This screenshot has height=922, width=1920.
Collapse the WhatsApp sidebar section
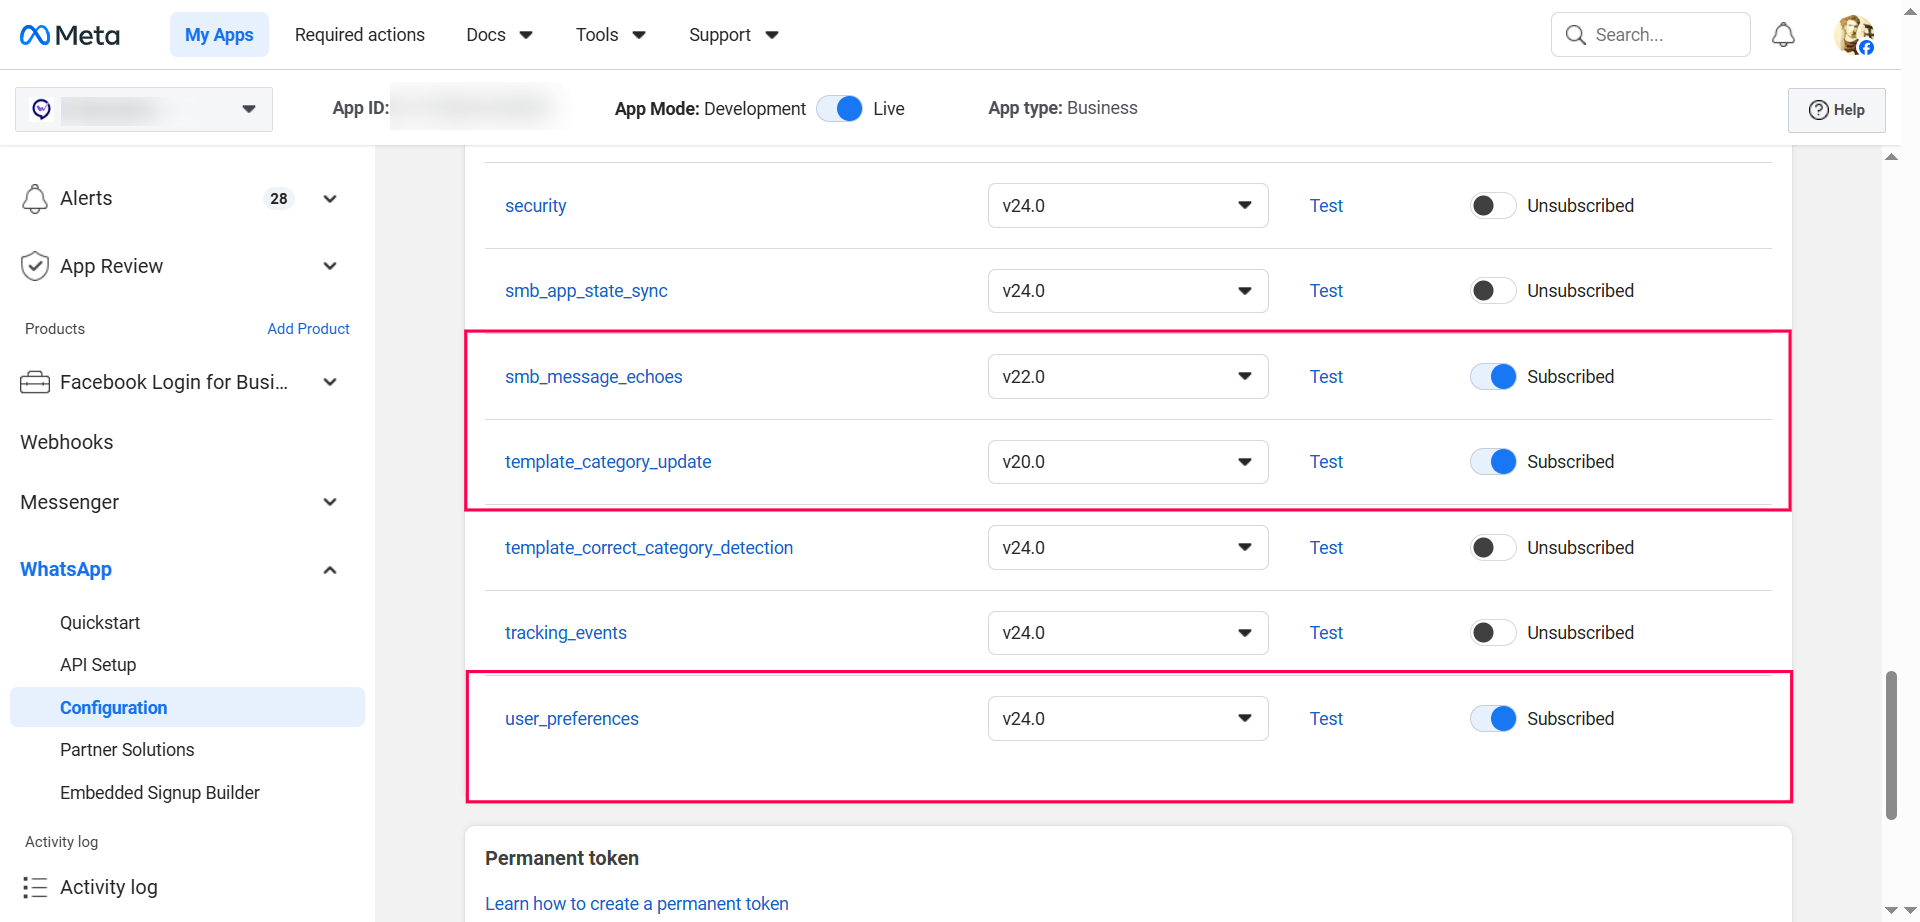coord(329,569)
